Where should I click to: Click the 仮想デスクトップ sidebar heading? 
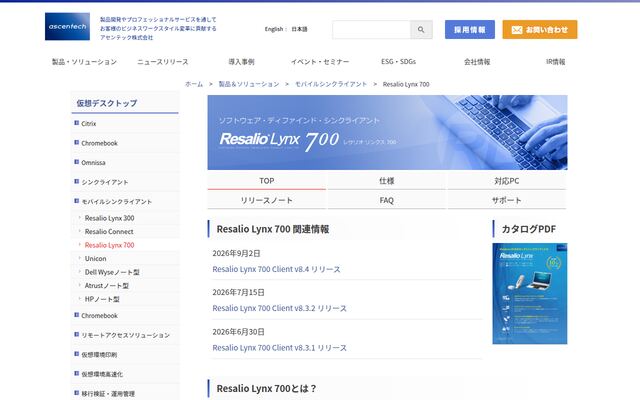point(107,103)
